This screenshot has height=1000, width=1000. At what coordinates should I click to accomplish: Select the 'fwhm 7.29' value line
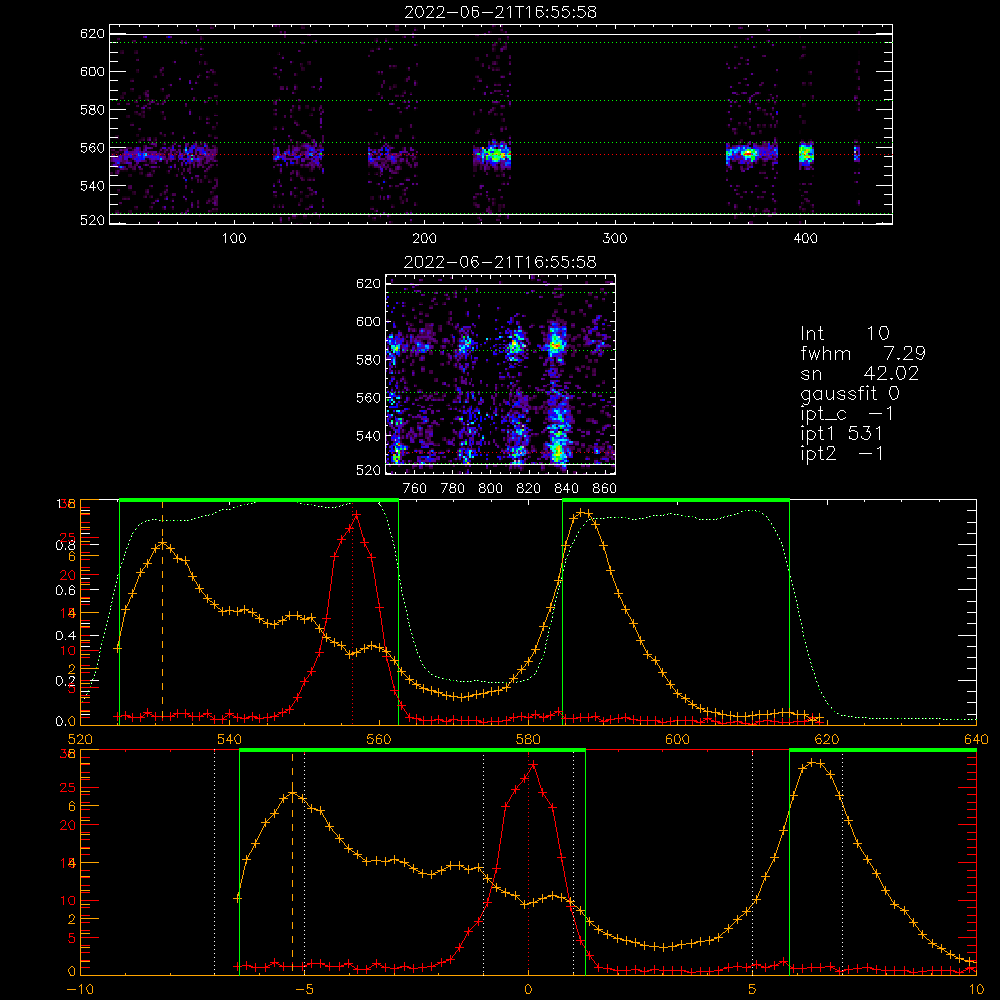point(863,353)
